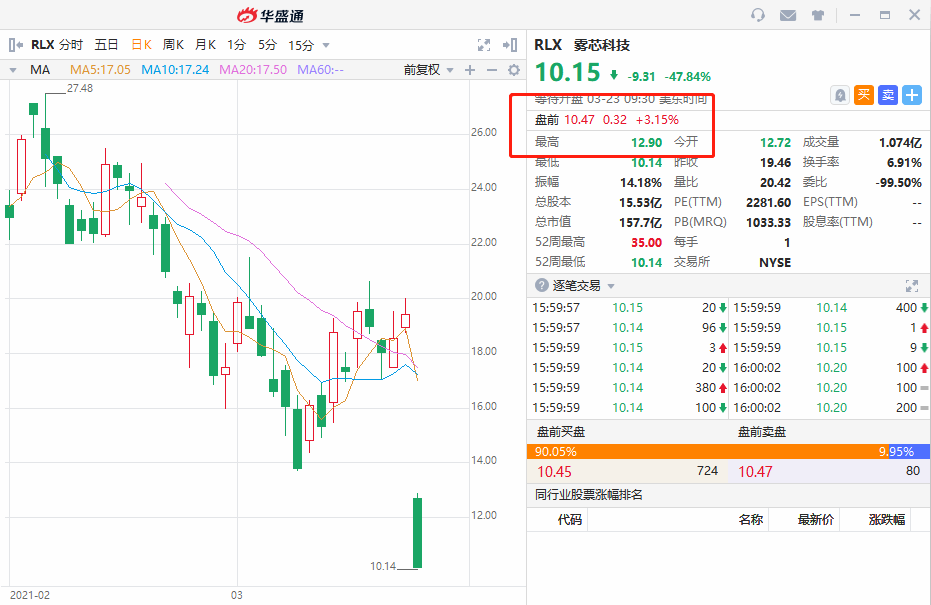Expand the tick trades panel fullscreen
The height and width of the screenshot is (605, 931).
coord(912,286)
